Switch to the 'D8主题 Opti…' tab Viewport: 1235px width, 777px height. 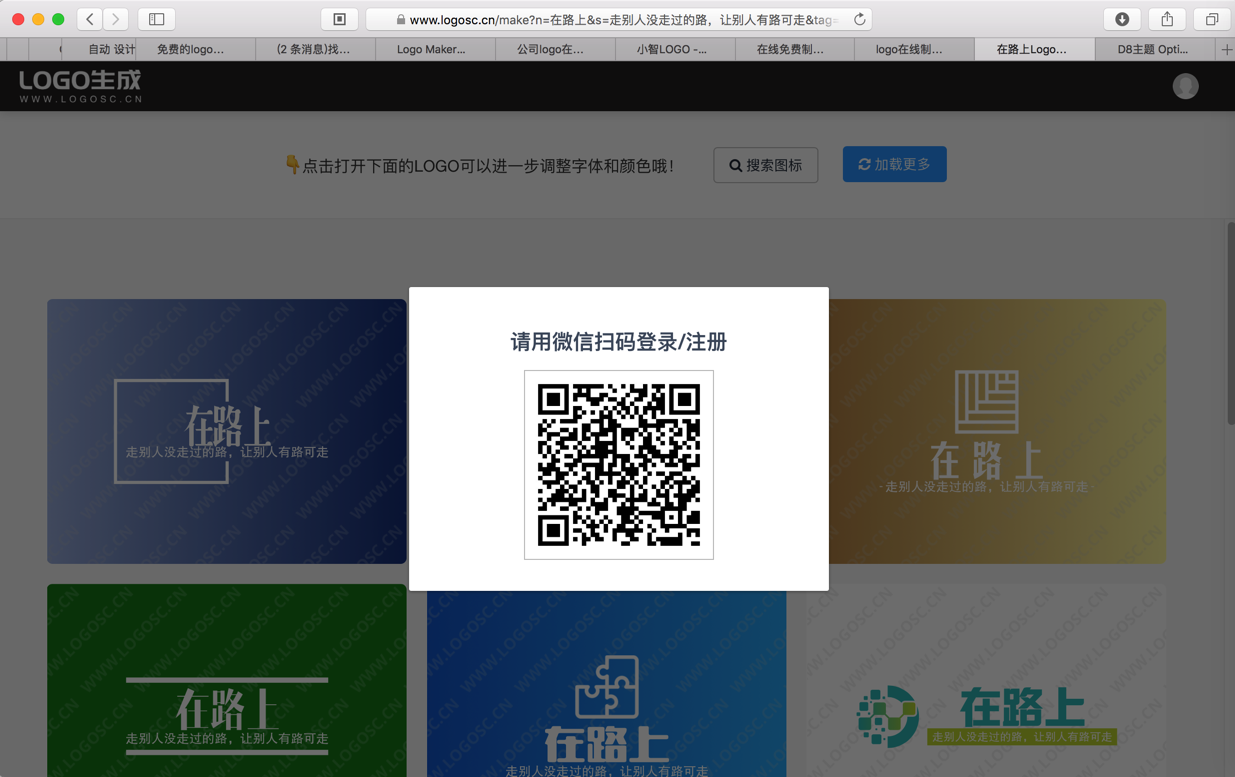1155,49
